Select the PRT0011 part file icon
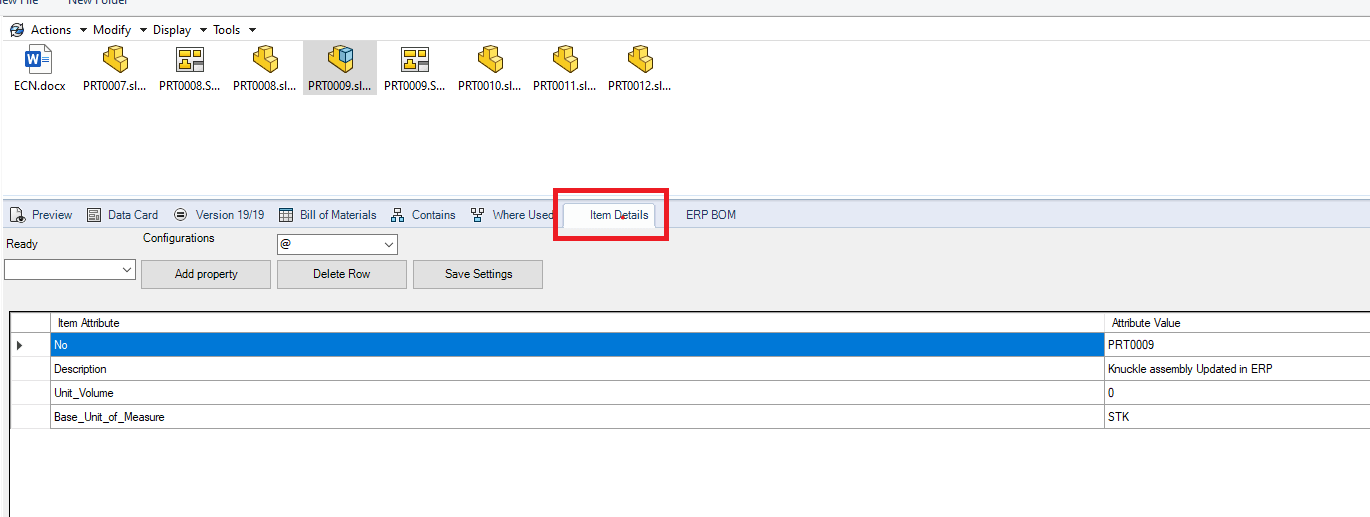Viewport: 1370px width, 517px height. [x=565, y=59]
